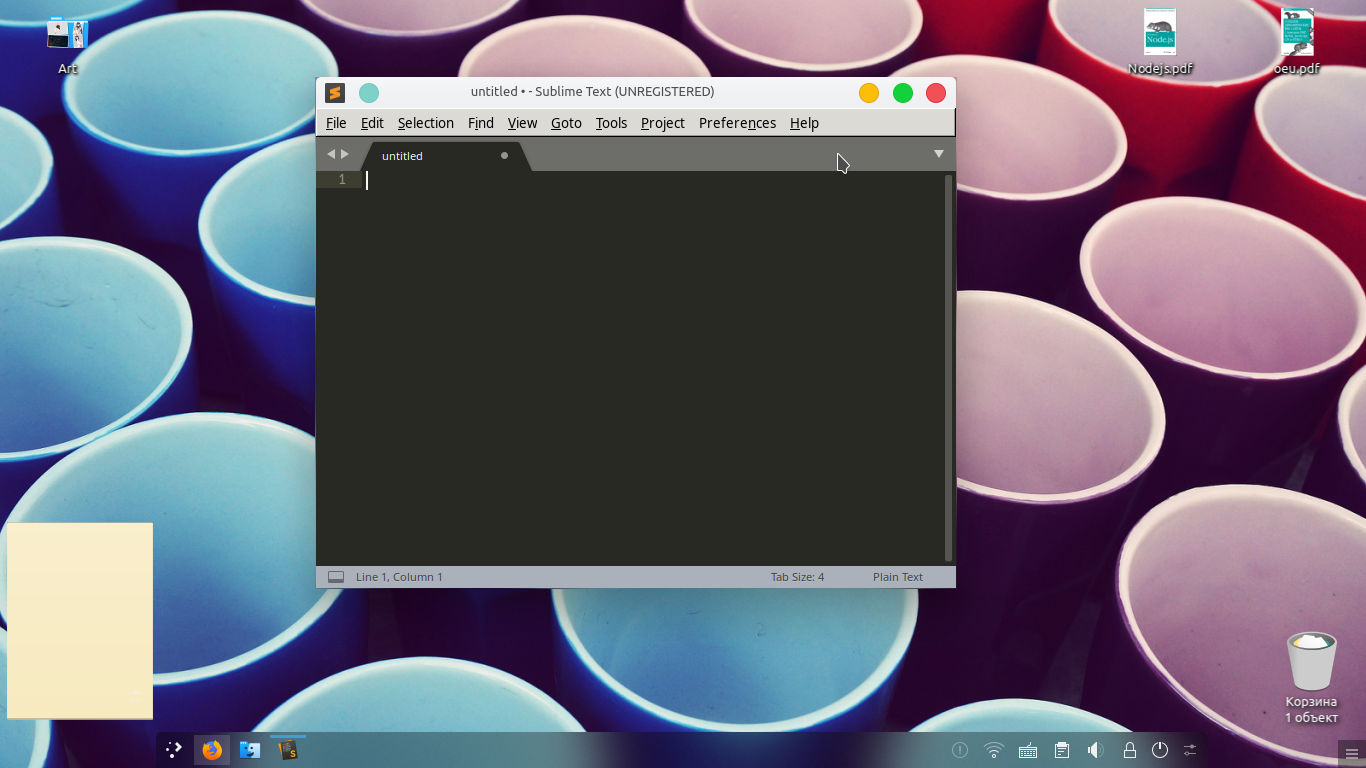Open the View menu
Image resolution: width=1366 pixels, height=768 pixels.
click(x=522, y=123)
